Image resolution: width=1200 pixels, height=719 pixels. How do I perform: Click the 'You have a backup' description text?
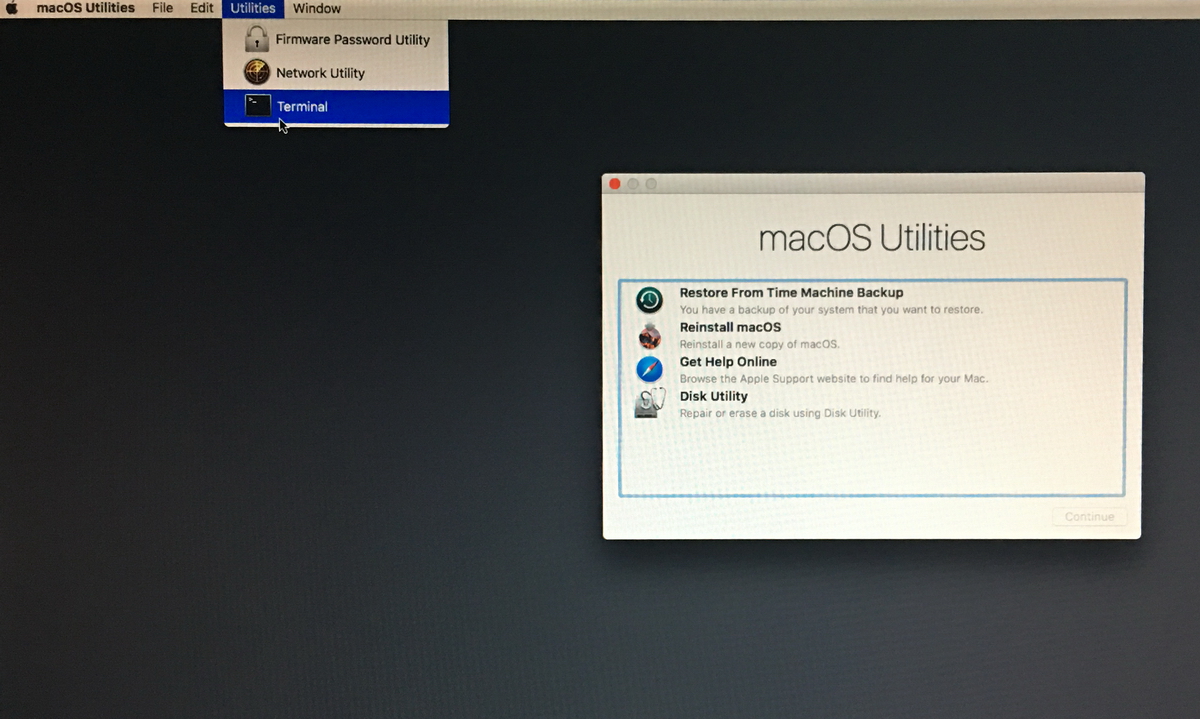click(831, 310)
